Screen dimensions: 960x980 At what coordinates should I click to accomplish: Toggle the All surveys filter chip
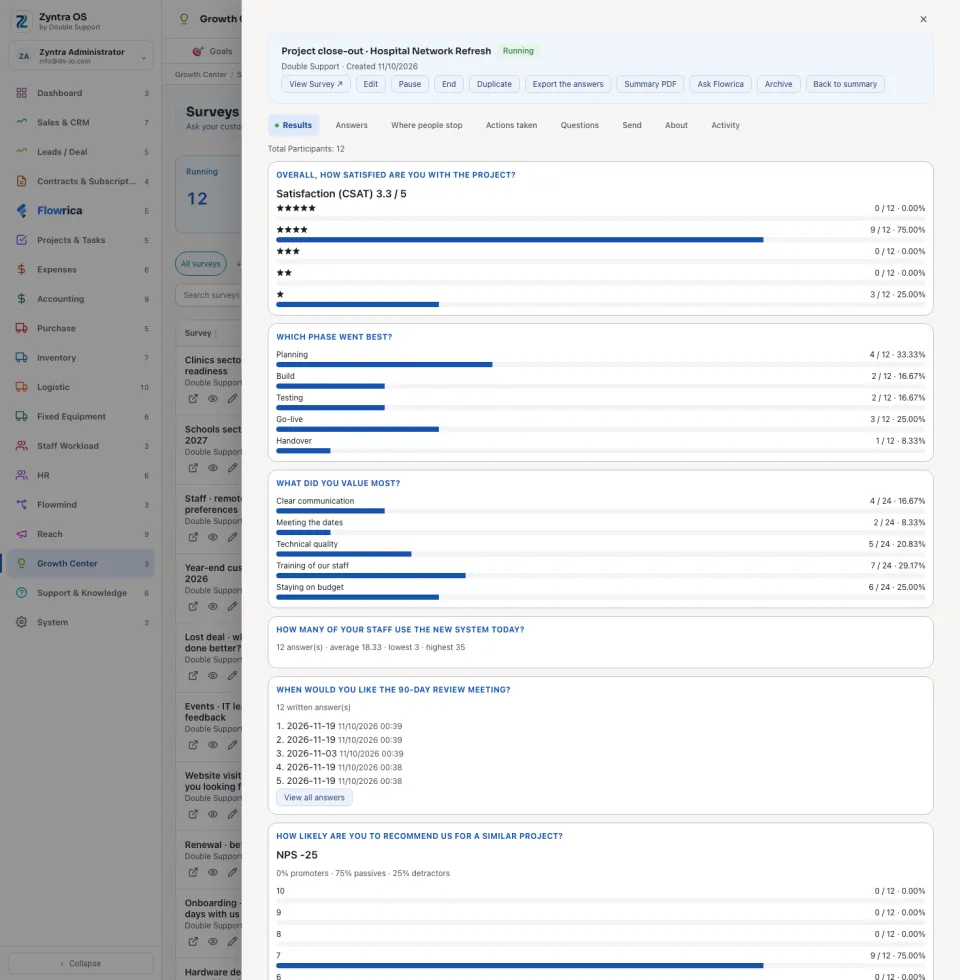201,264
